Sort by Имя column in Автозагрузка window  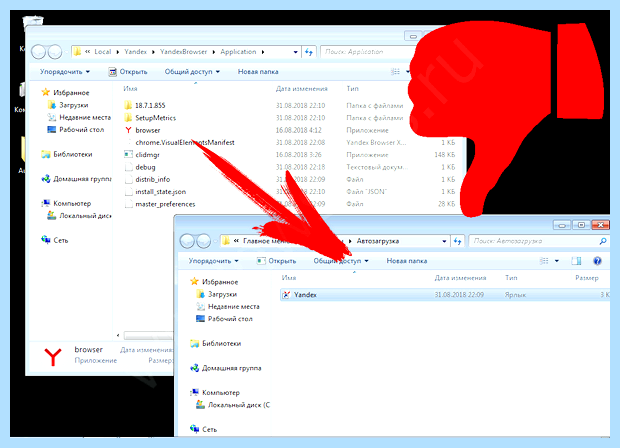tap(289, 278)
